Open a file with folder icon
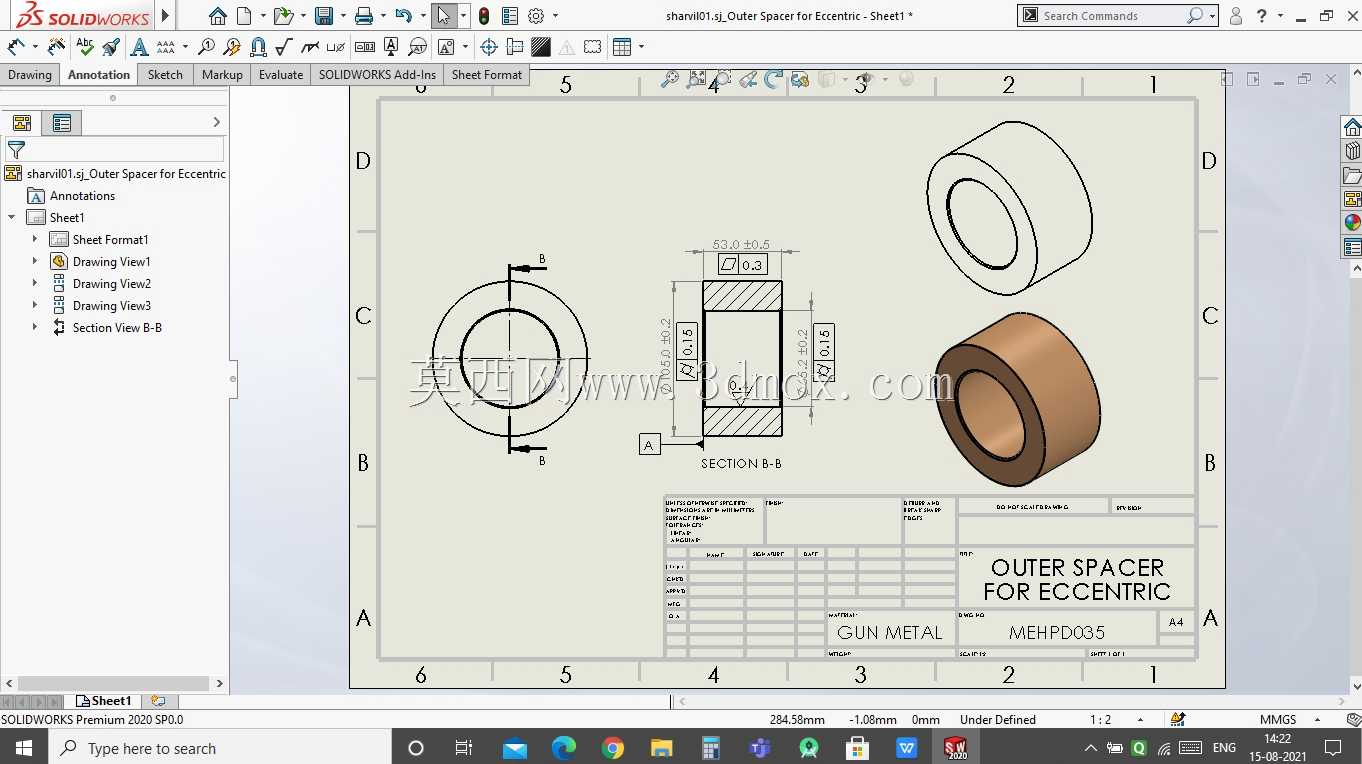1362x764 pixels. [x=283, y=16]
